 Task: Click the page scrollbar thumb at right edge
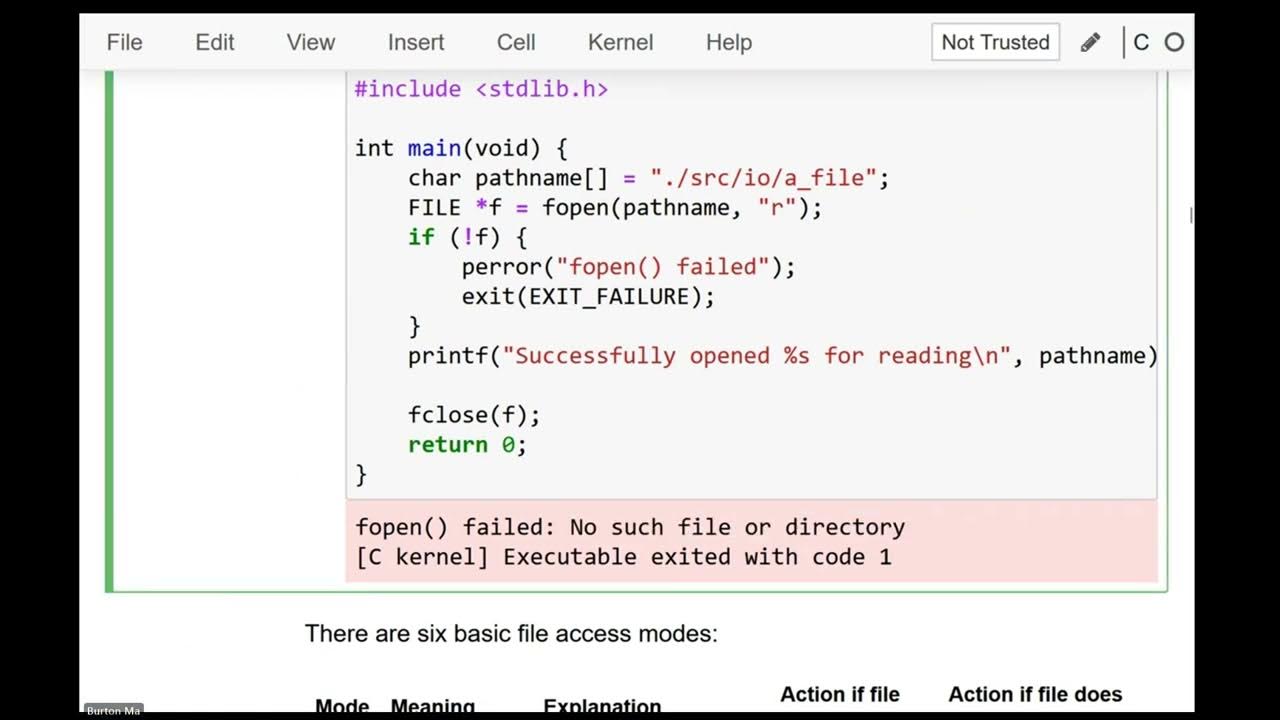coord(1190,214)
